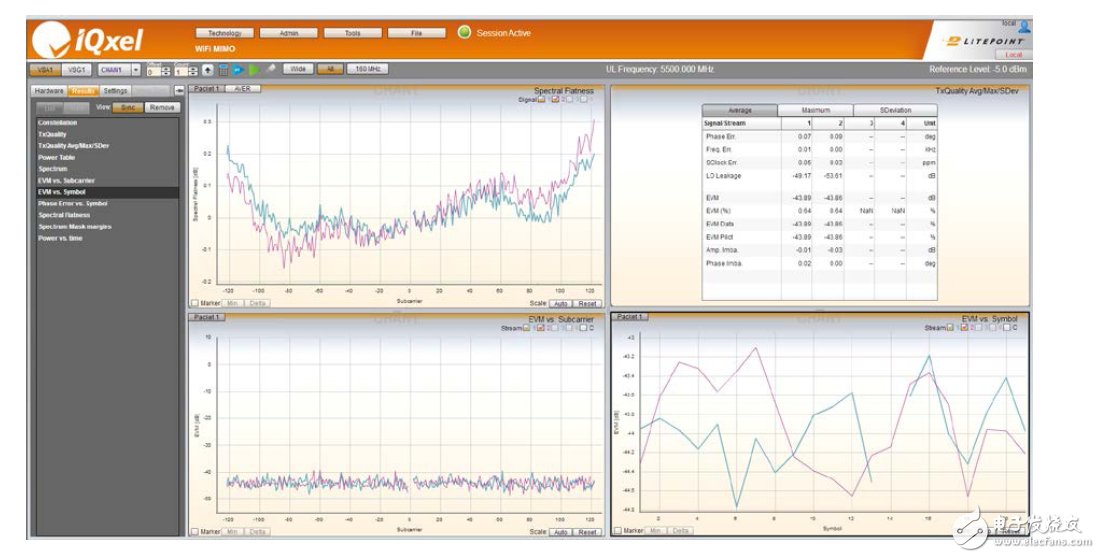
Task: Switch to the Hardware tab
Action: (x=49, y=91)
